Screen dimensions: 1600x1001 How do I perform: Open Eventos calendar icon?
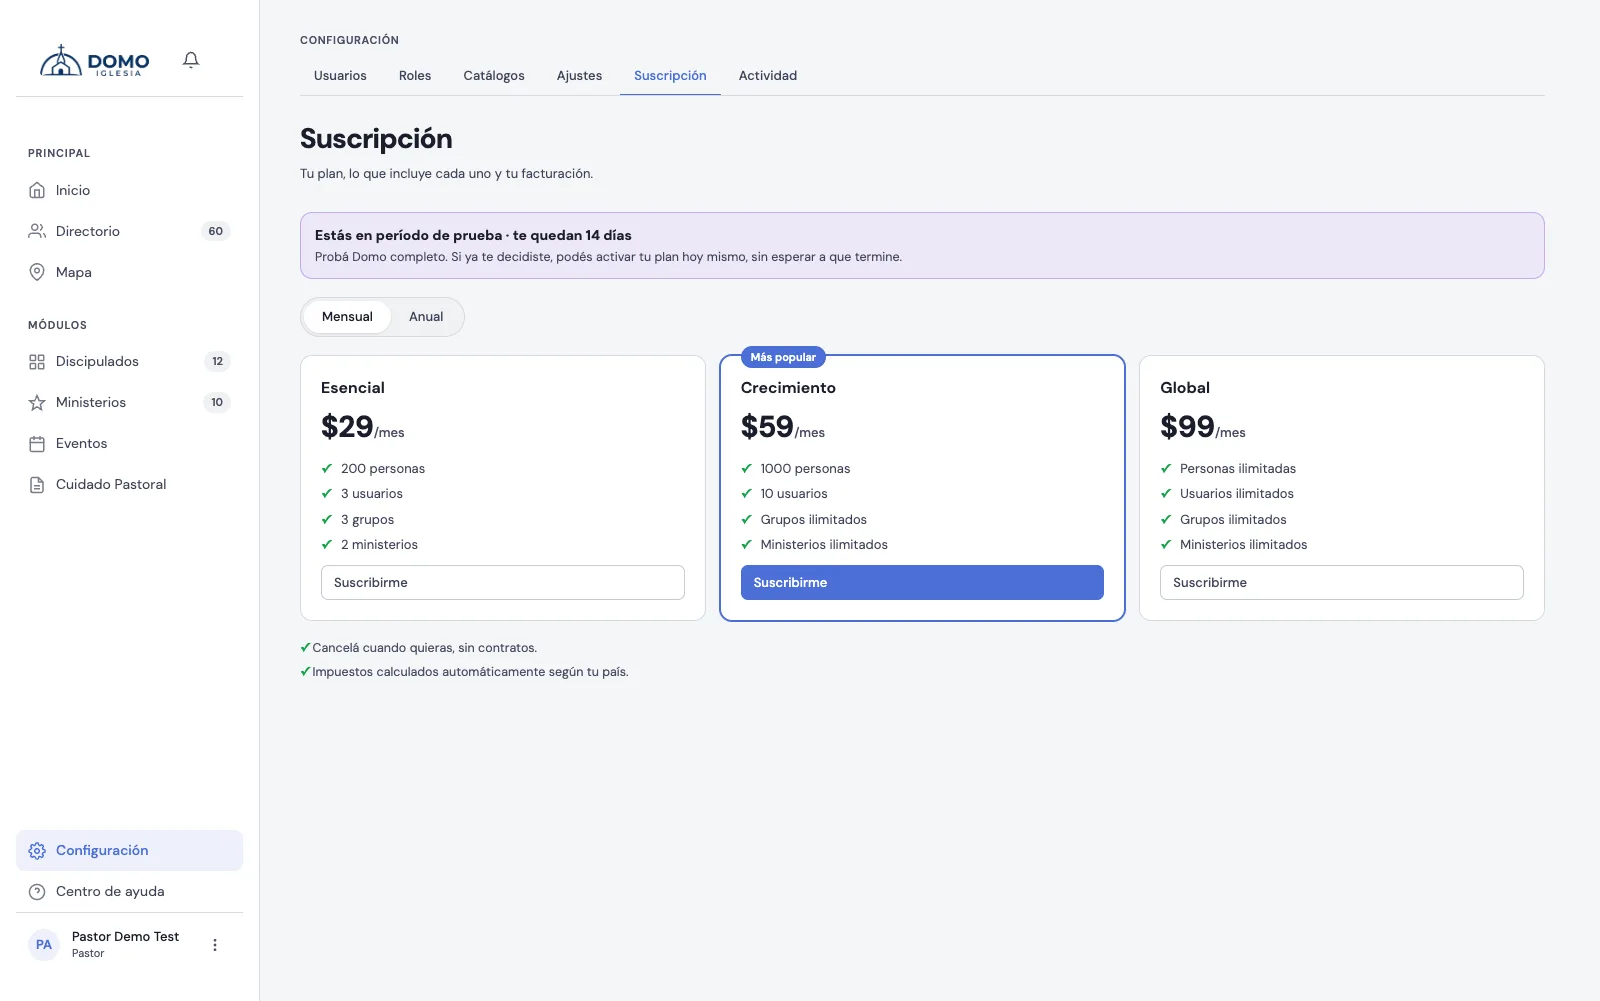37,444
